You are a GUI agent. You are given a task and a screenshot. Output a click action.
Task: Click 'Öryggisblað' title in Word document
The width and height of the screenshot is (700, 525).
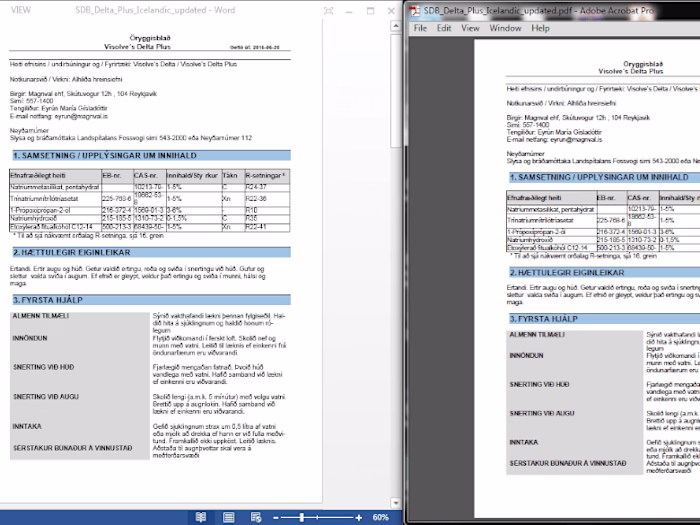point(150,38)
